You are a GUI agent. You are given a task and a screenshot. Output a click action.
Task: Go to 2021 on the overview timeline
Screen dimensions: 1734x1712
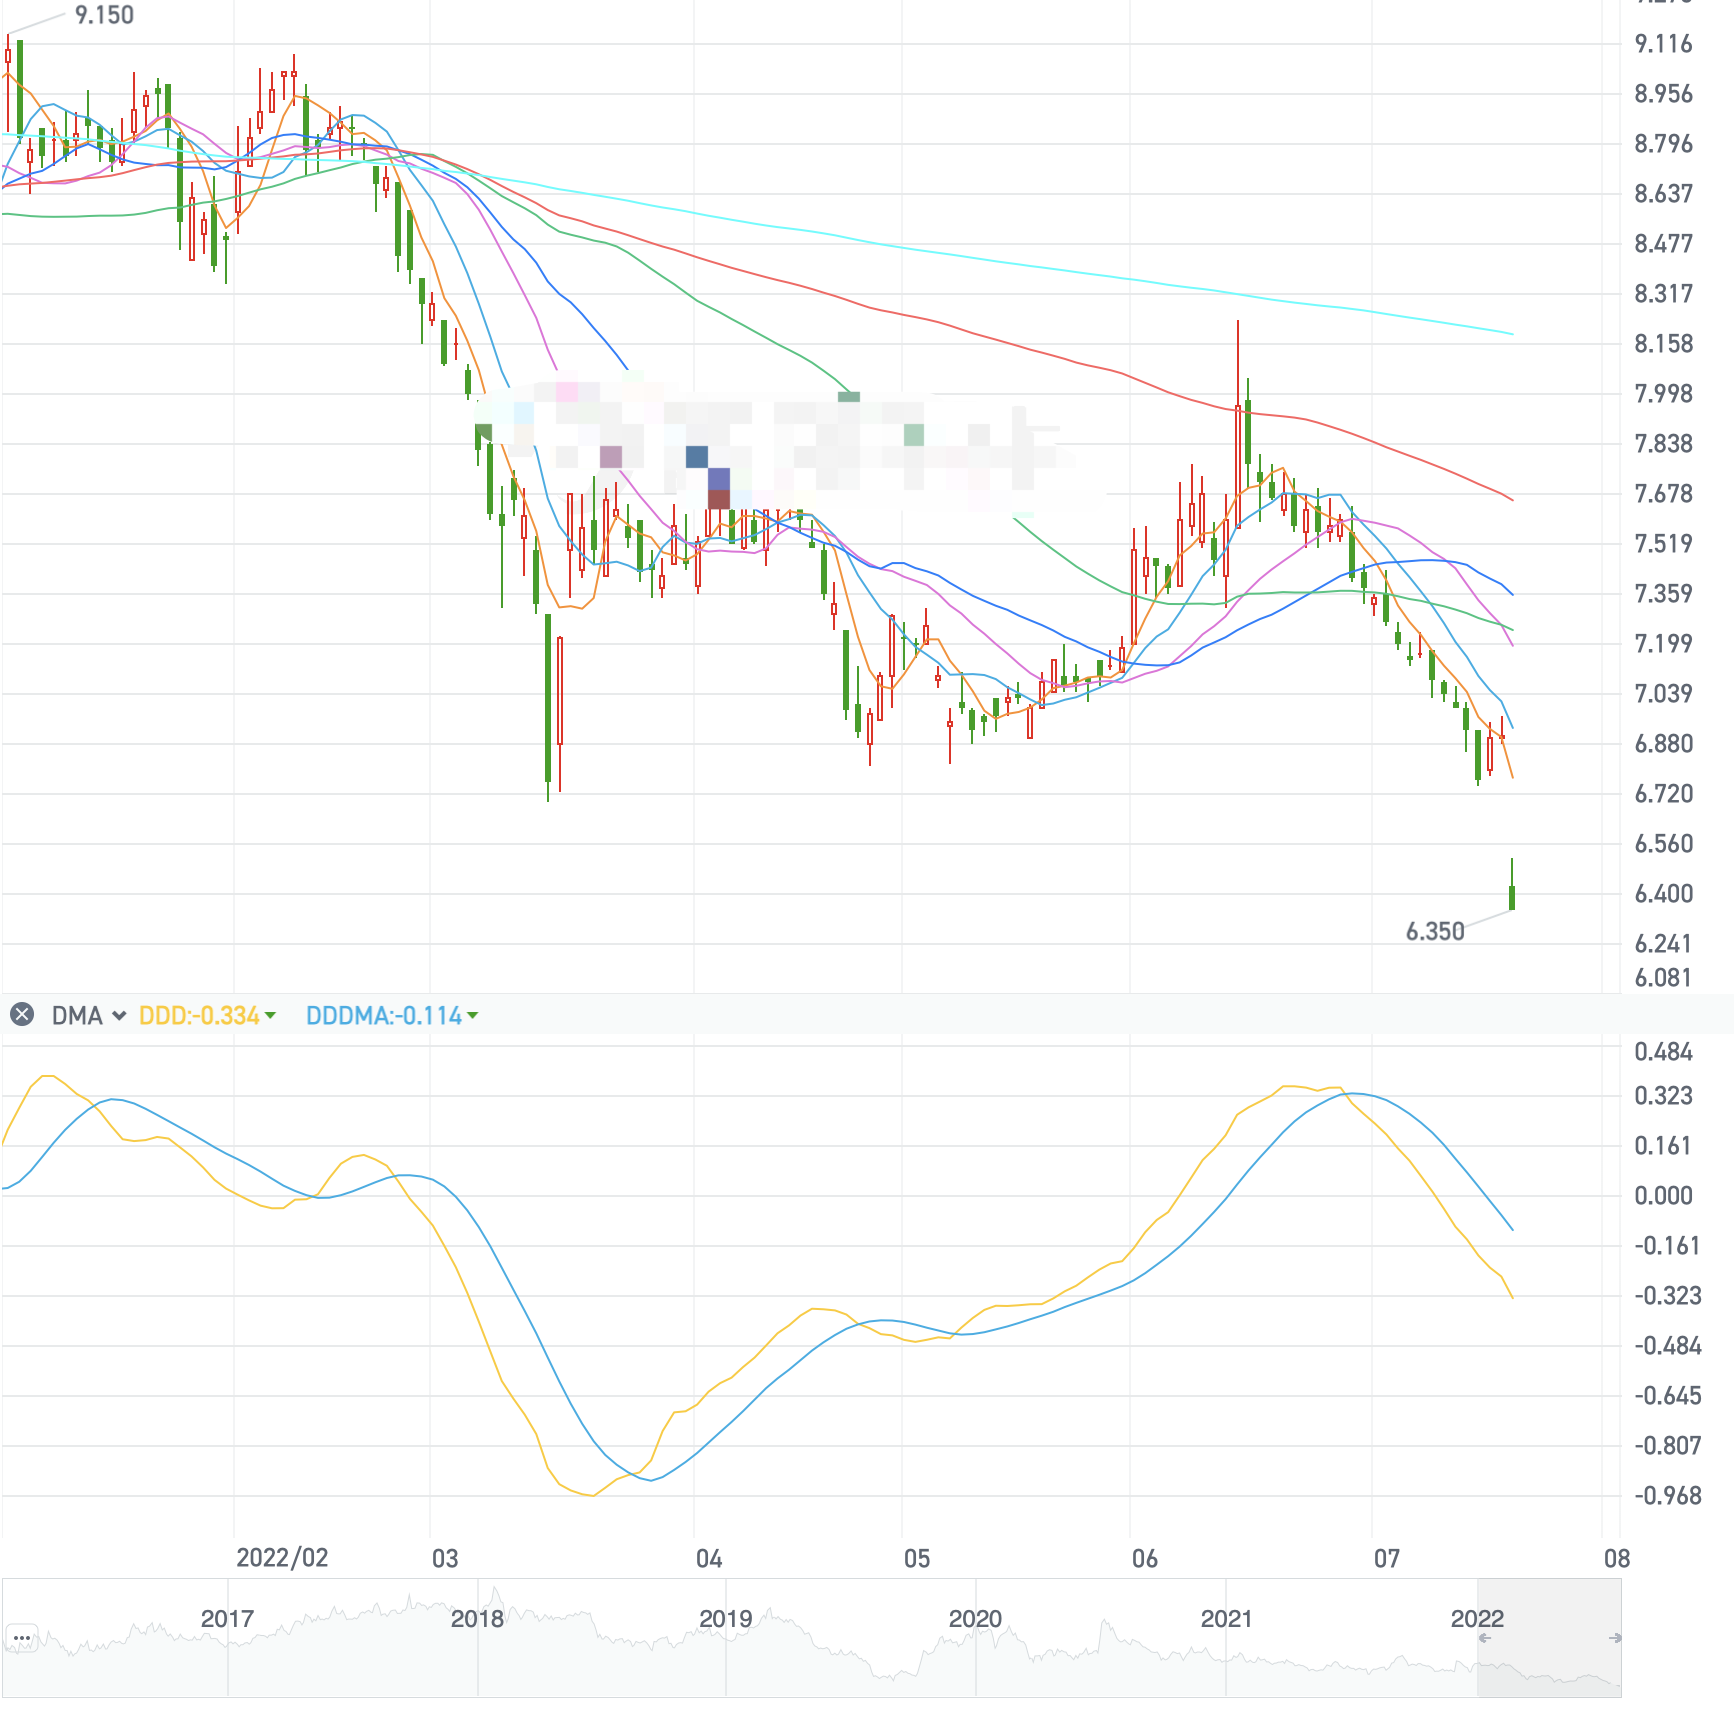point(1226,1618)
